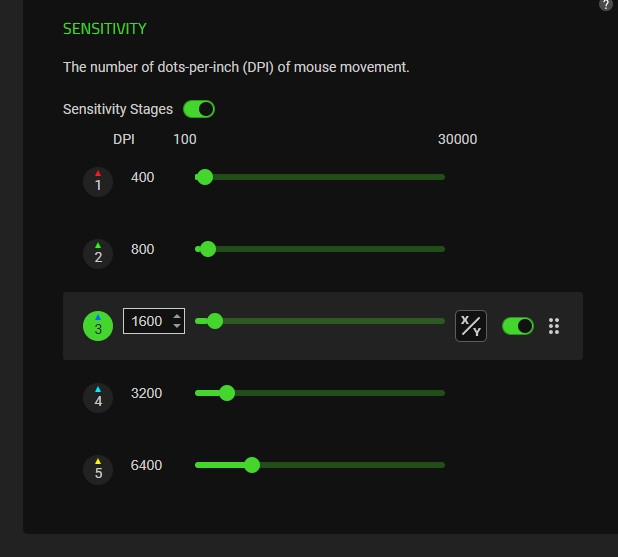Click the 6400 DPI slider handle
The image size is (618, 557).
(252, 465)
